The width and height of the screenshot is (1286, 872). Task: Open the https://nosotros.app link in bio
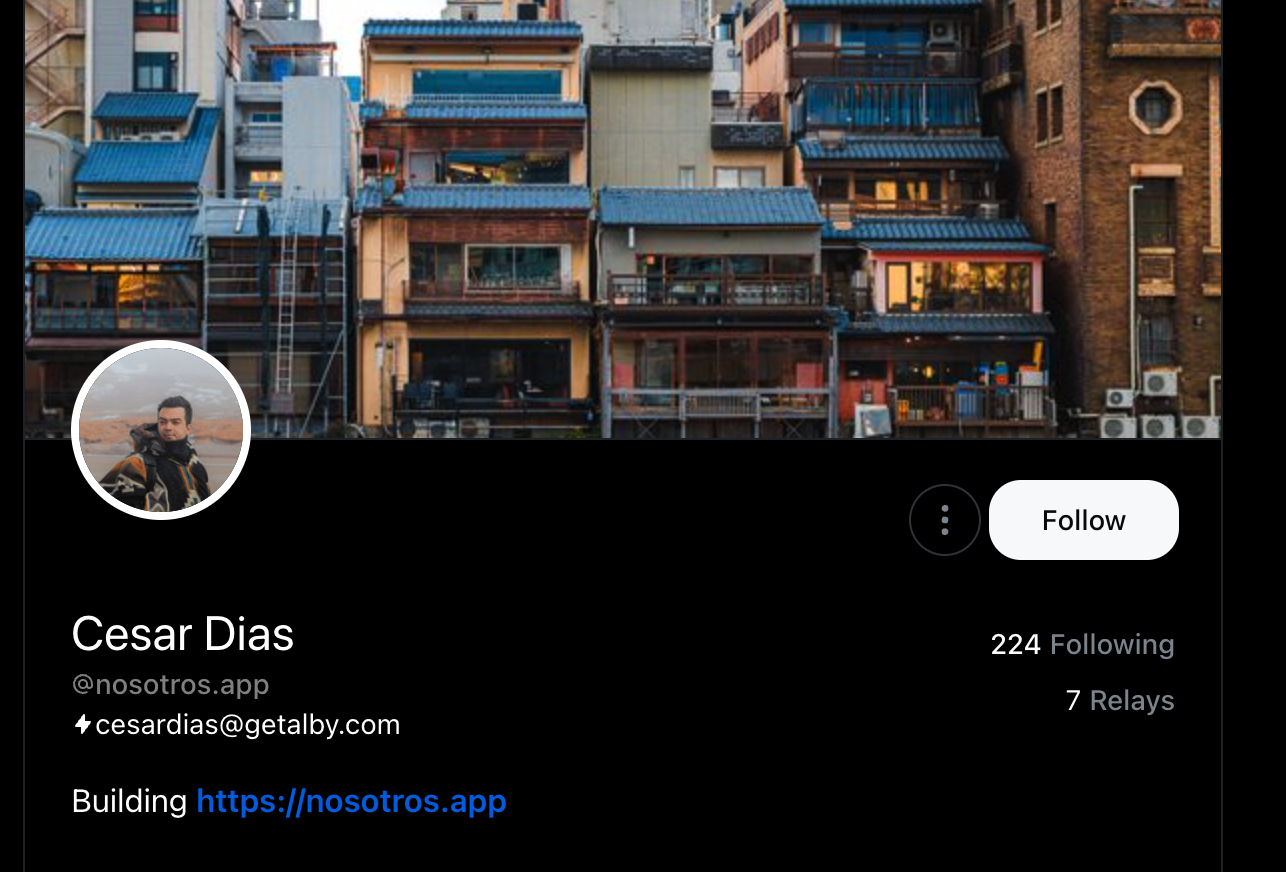(351, 801)
